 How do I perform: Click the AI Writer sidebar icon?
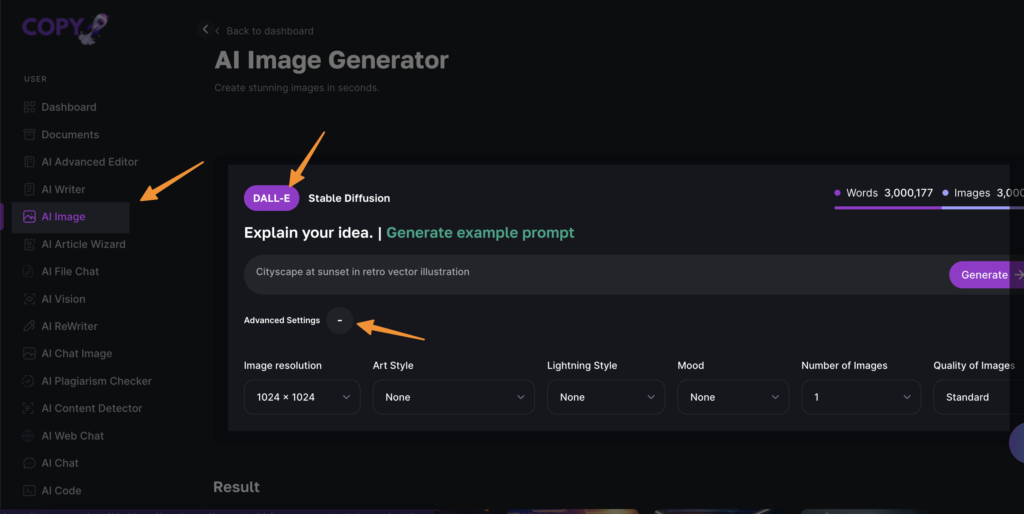30,189
